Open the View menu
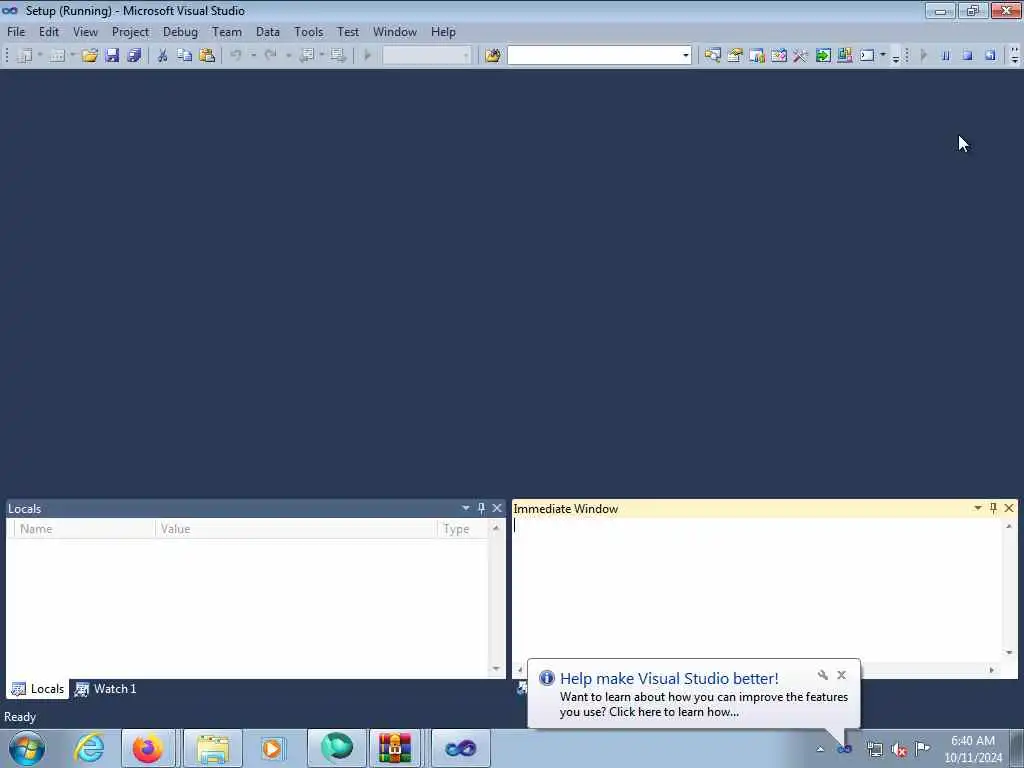 coord(85,32)
